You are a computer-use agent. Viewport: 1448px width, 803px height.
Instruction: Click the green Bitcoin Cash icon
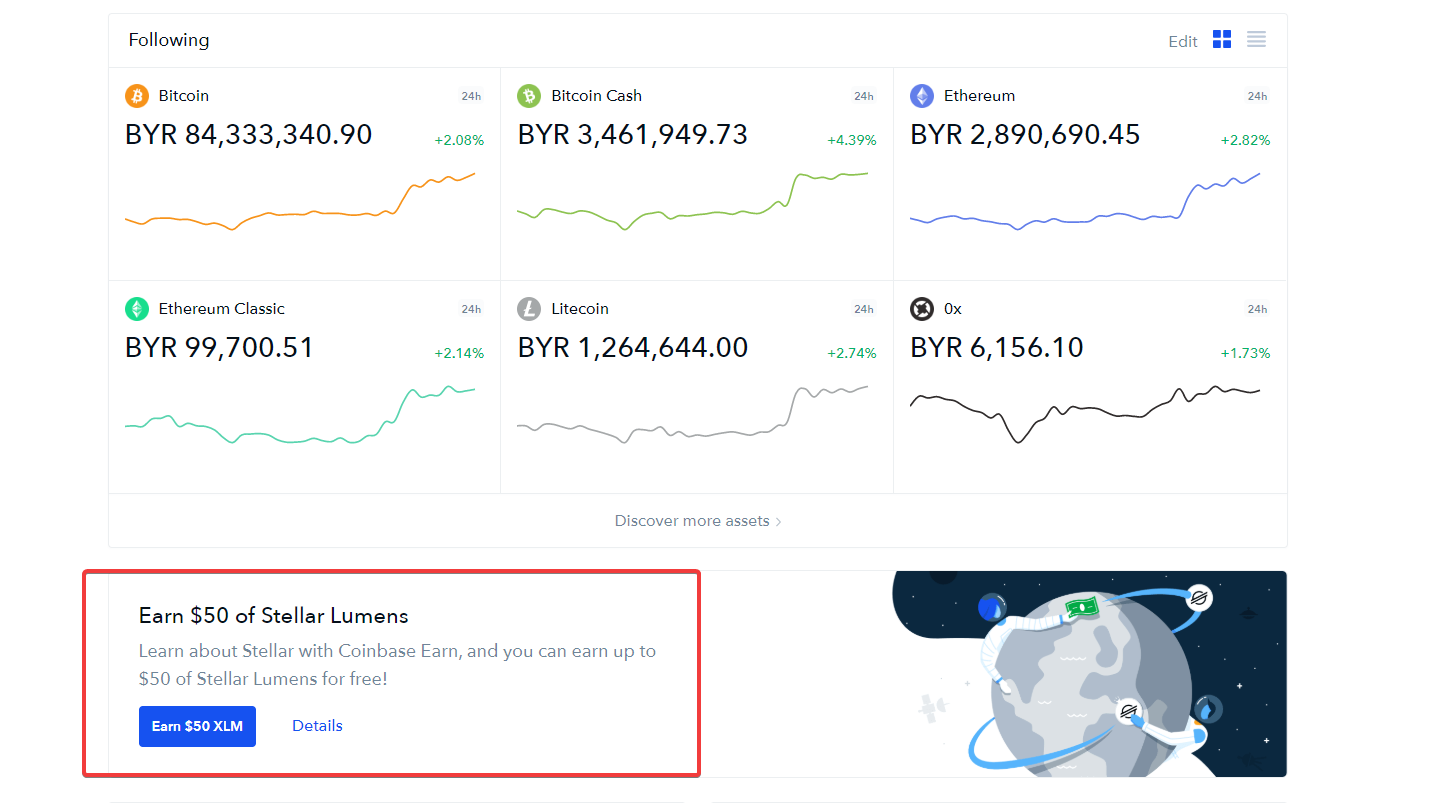point(529,96)
